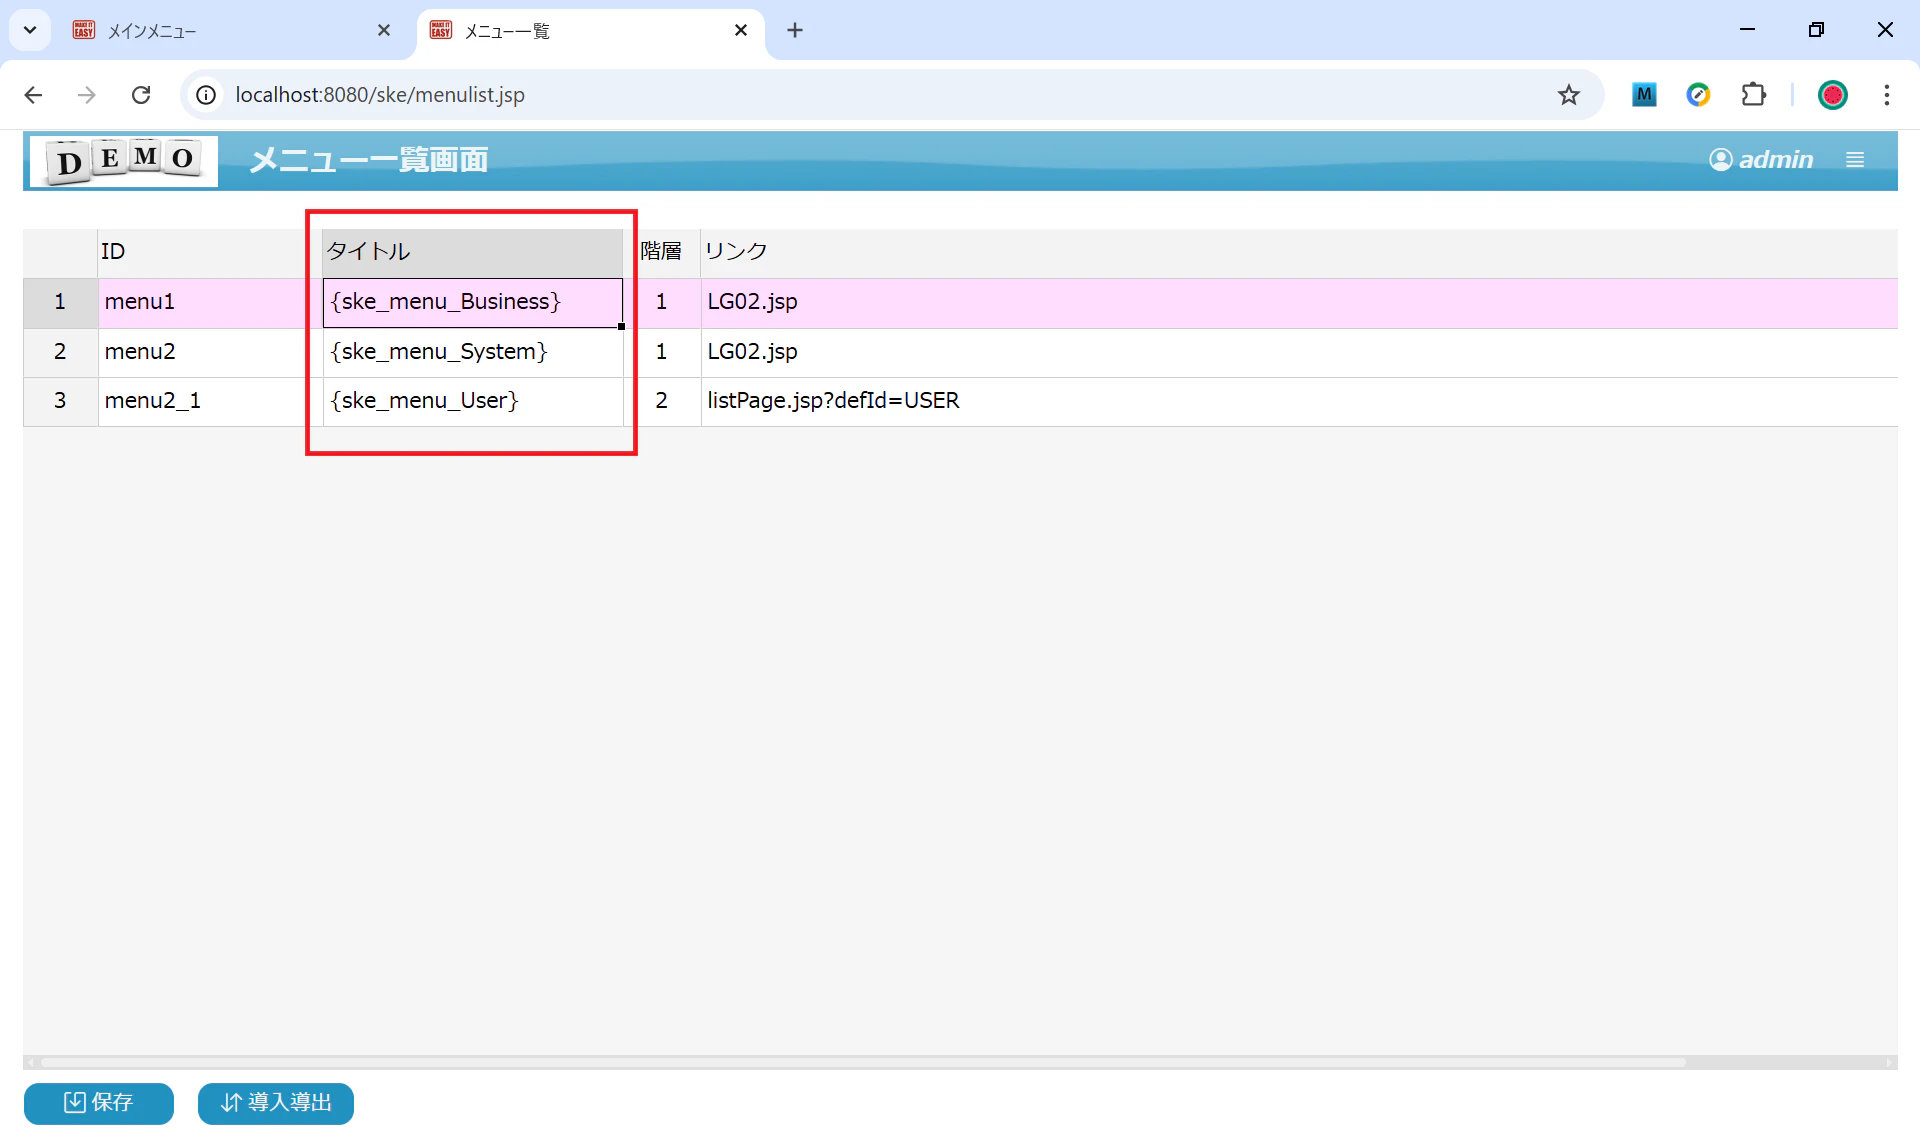Click the browser back arrow
Image resolution: width=1920 pixels, height=1140 pixels.
coord(33,95)
